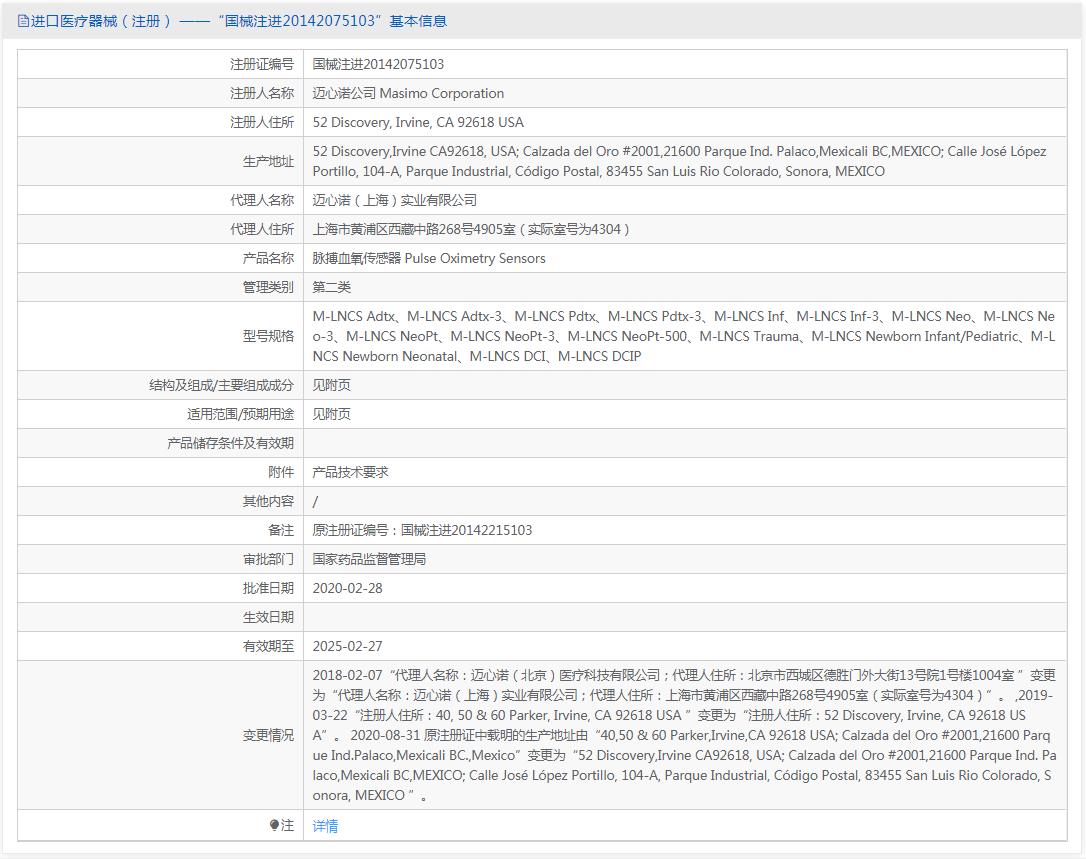The image size is (1086, 859).
Task: Select the change history text starting 2018-02-07
Action: coord(684,736)
